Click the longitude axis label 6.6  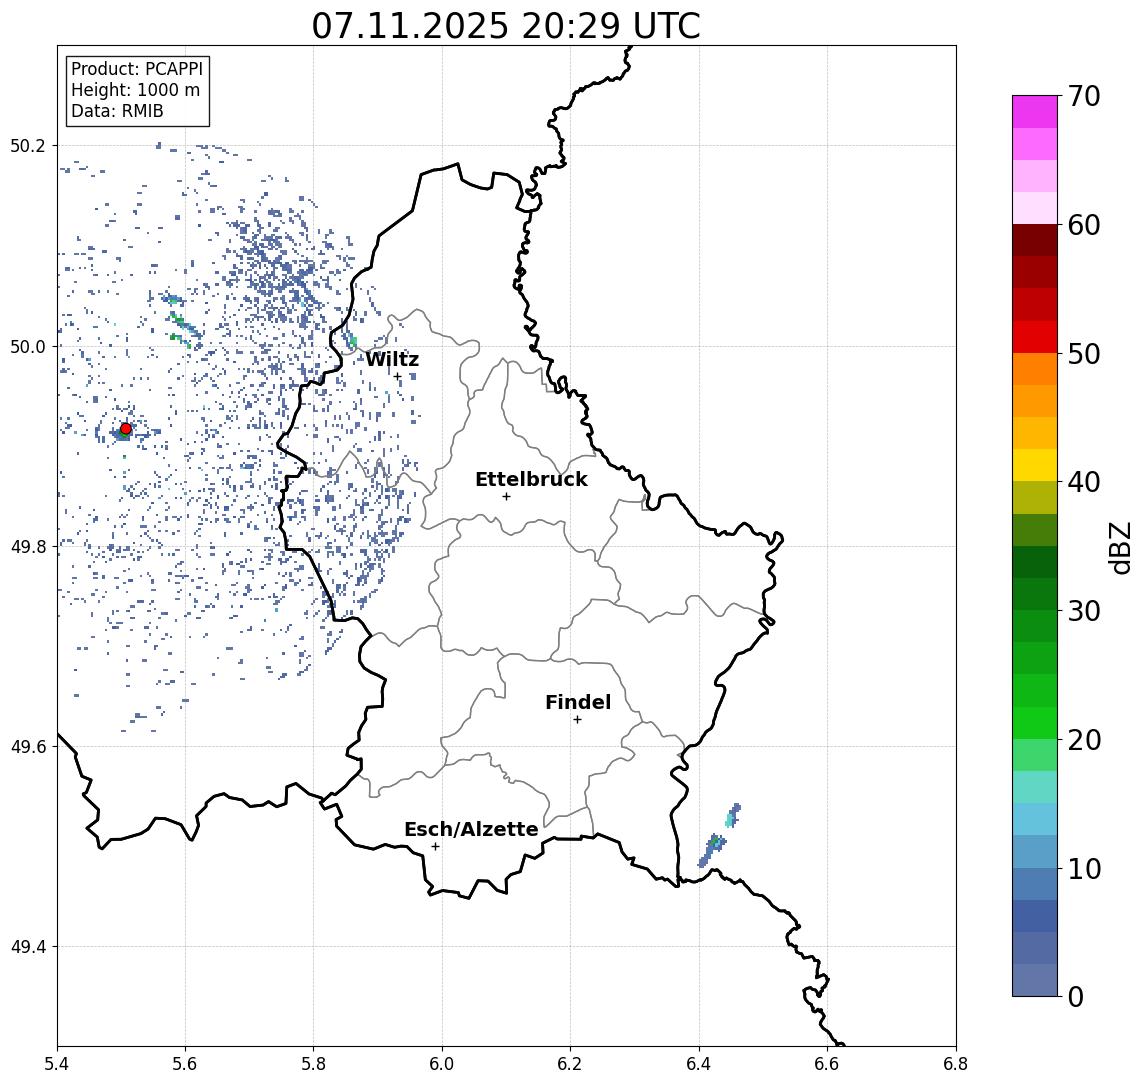point(827,1063)
